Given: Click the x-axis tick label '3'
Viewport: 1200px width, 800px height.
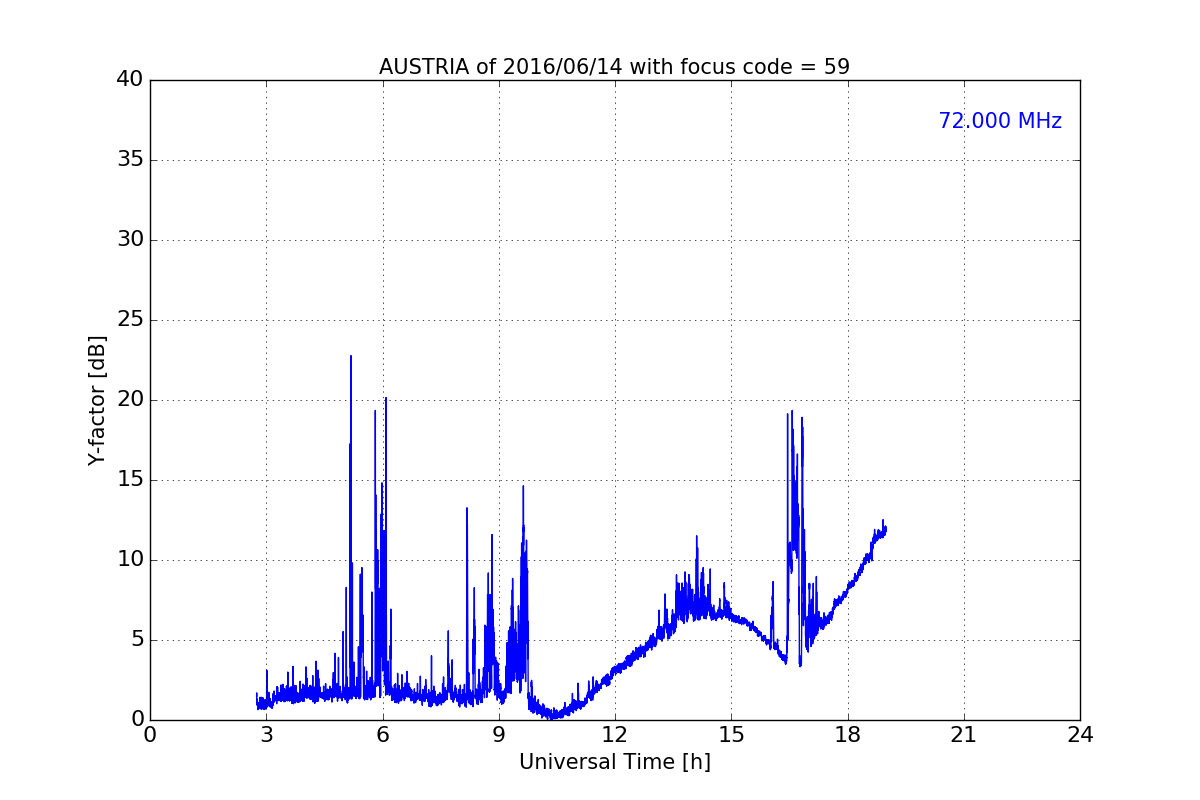Looking at the screenshot, I should [266, 735].
